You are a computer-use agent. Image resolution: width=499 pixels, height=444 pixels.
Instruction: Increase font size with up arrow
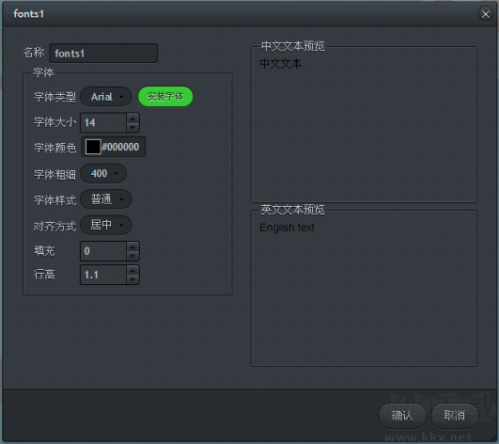pos(133,118)
